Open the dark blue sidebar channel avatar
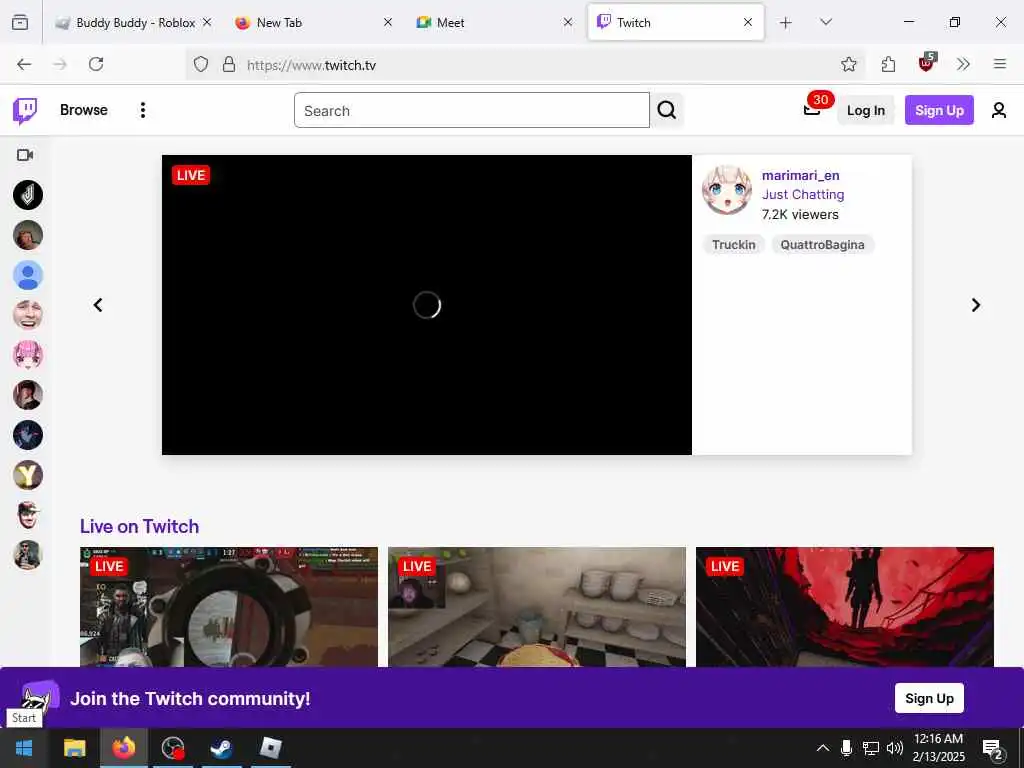The width and height of the screenshot is (1024, 768). click(x=28, y=435)
